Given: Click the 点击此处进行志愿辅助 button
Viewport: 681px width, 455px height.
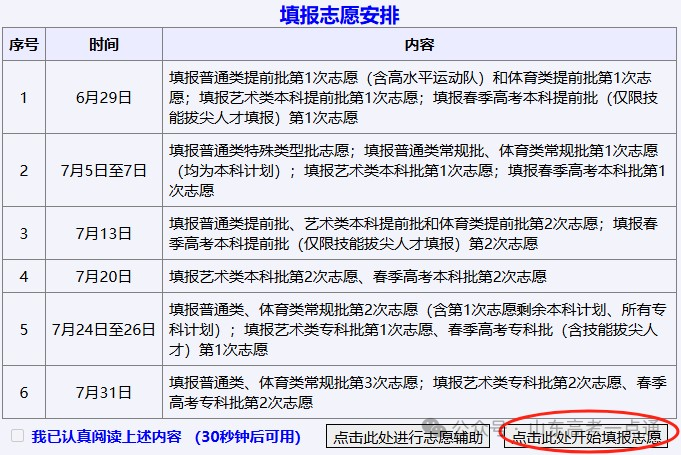Looking at the screenshot, I should (408, 437).
